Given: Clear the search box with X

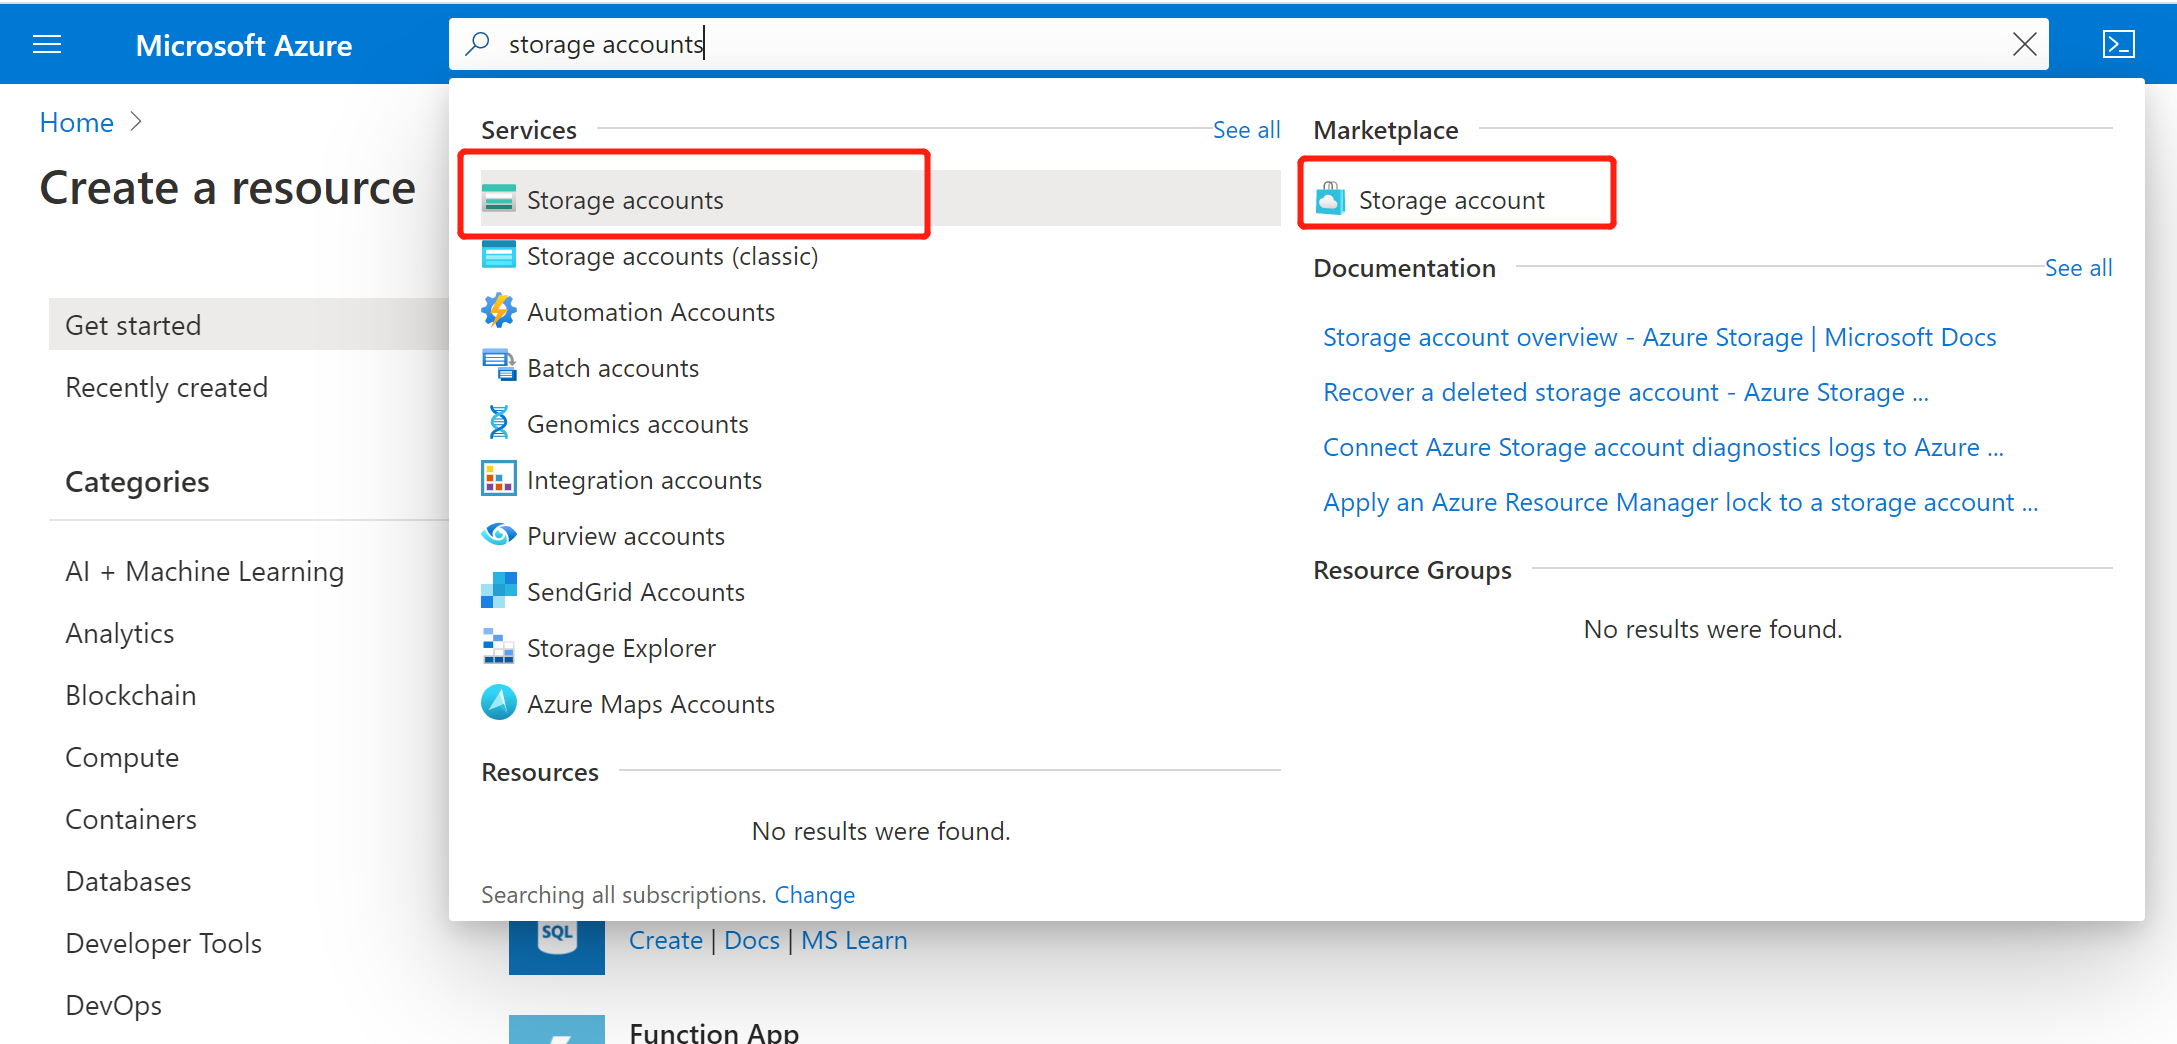Looking at the screenshot, I should (2024, 44).
